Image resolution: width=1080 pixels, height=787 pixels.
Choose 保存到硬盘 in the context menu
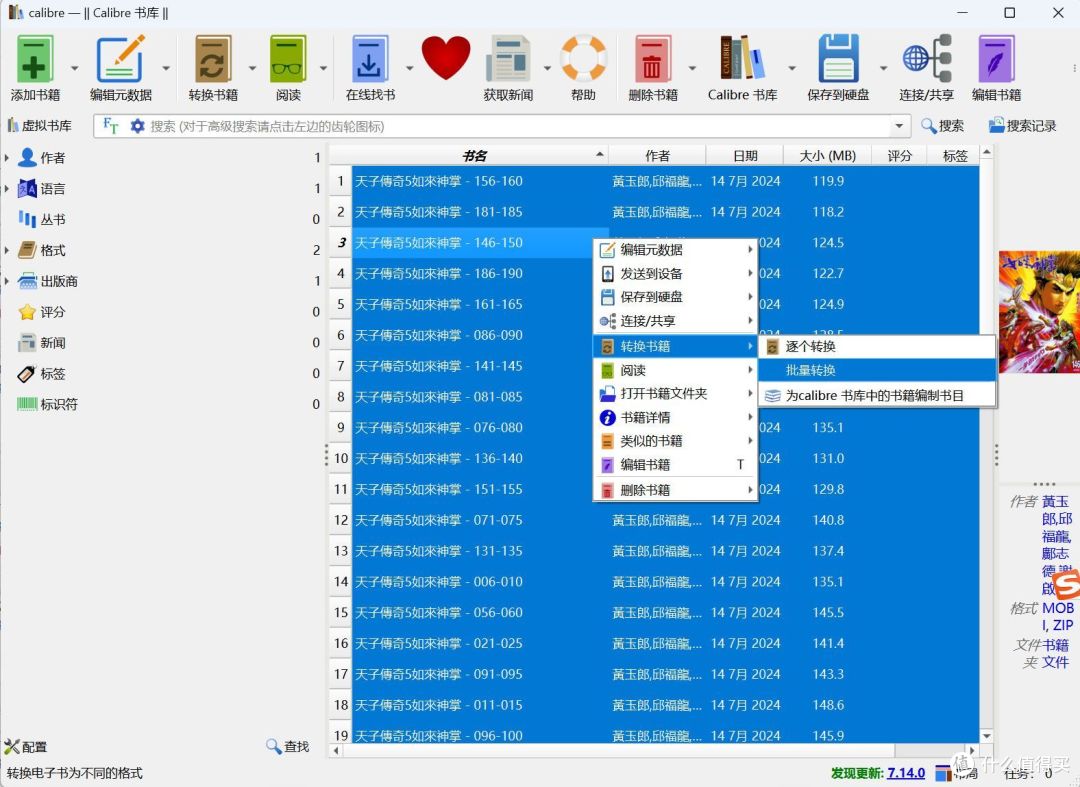pyautogui.click(x=675, y=297)
